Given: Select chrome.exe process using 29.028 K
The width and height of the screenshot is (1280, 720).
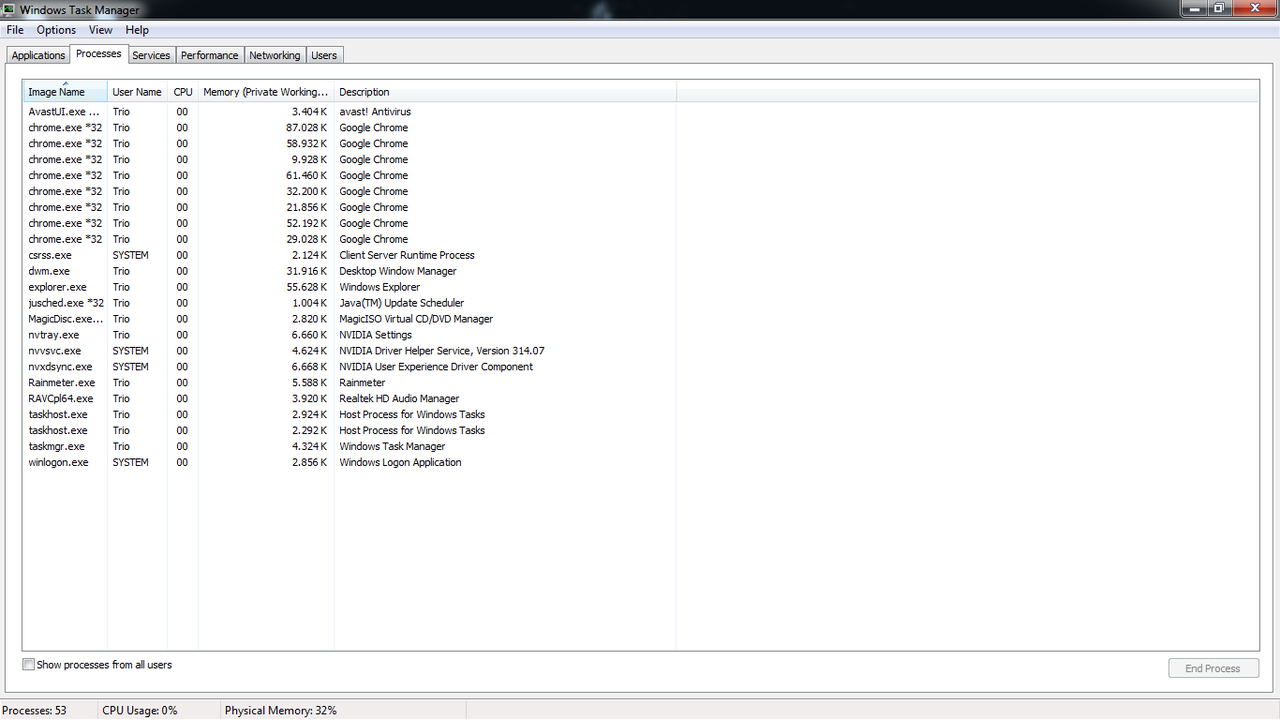Looking at the screenshot, I should (x=350, y=240).
